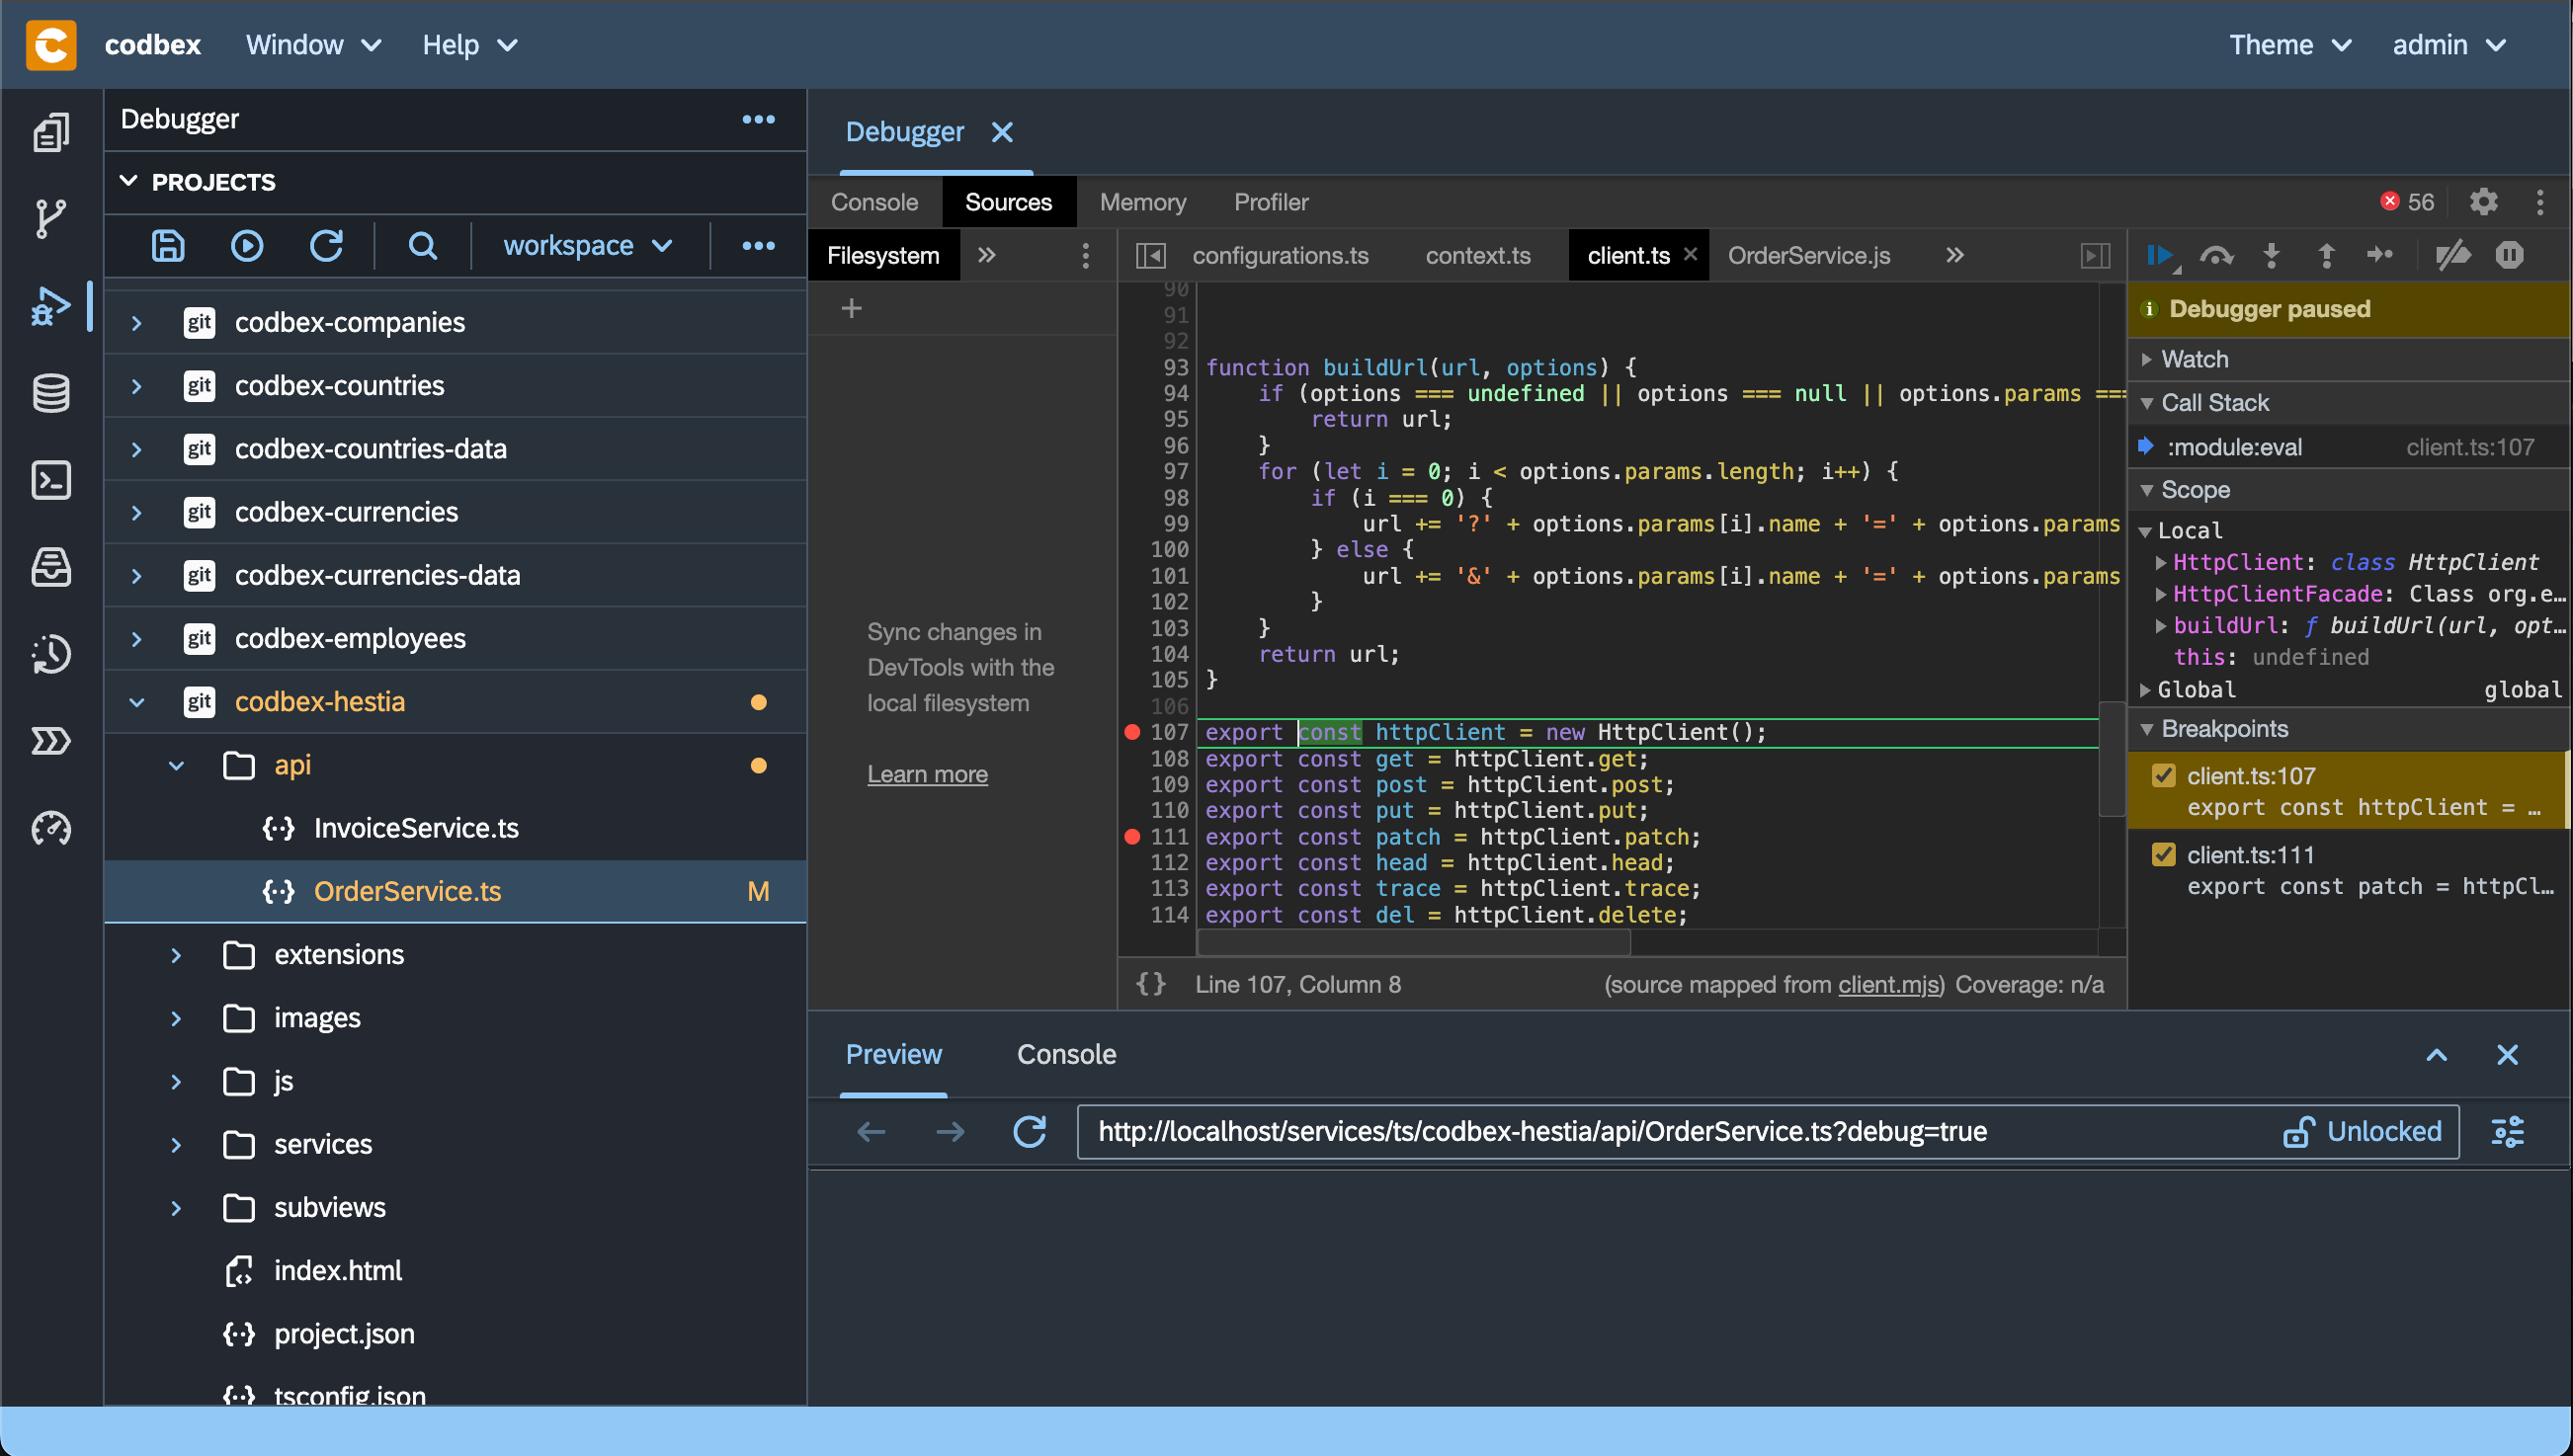The width and height of the screenshot is (2573, 1456).
Task: Remove breakpoint dot on line 111
Action: [1132, 837]
